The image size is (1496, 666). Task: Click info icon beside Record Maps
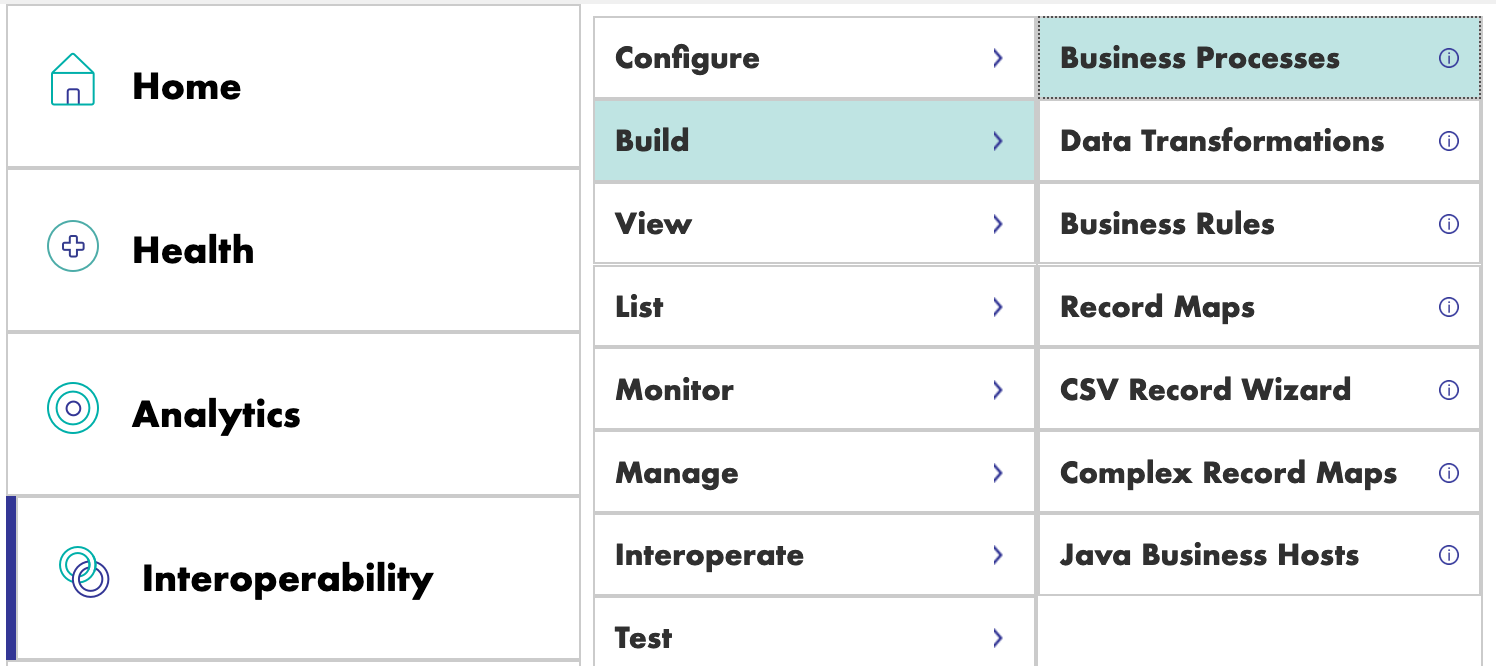pyautogui.click(x=1448, y=307)
